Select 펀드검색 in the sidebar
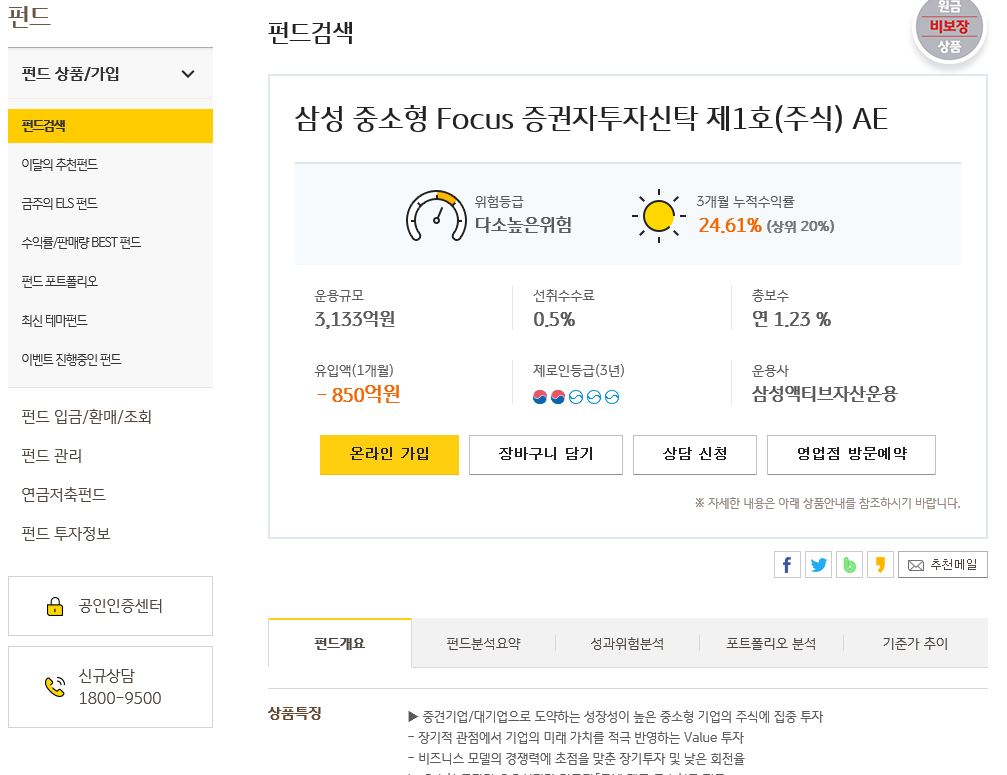 pos(110,126)
